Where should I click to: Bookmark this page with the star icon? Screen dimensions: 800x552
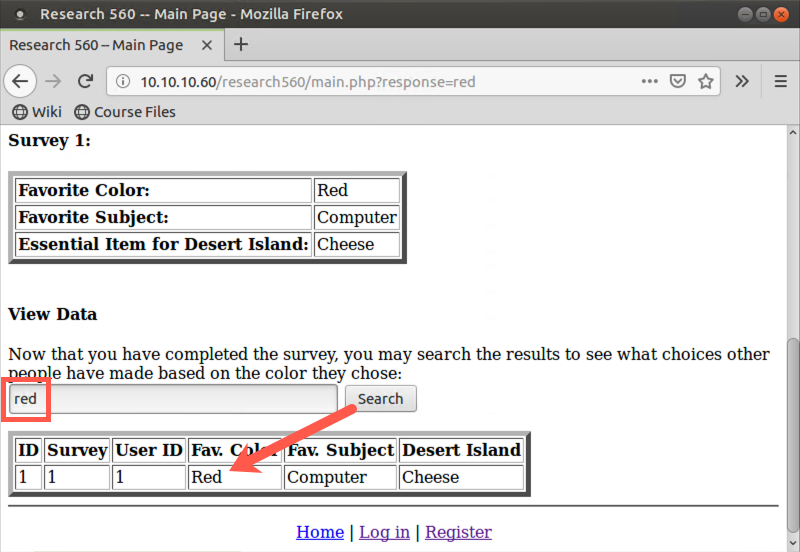[705, 81]
